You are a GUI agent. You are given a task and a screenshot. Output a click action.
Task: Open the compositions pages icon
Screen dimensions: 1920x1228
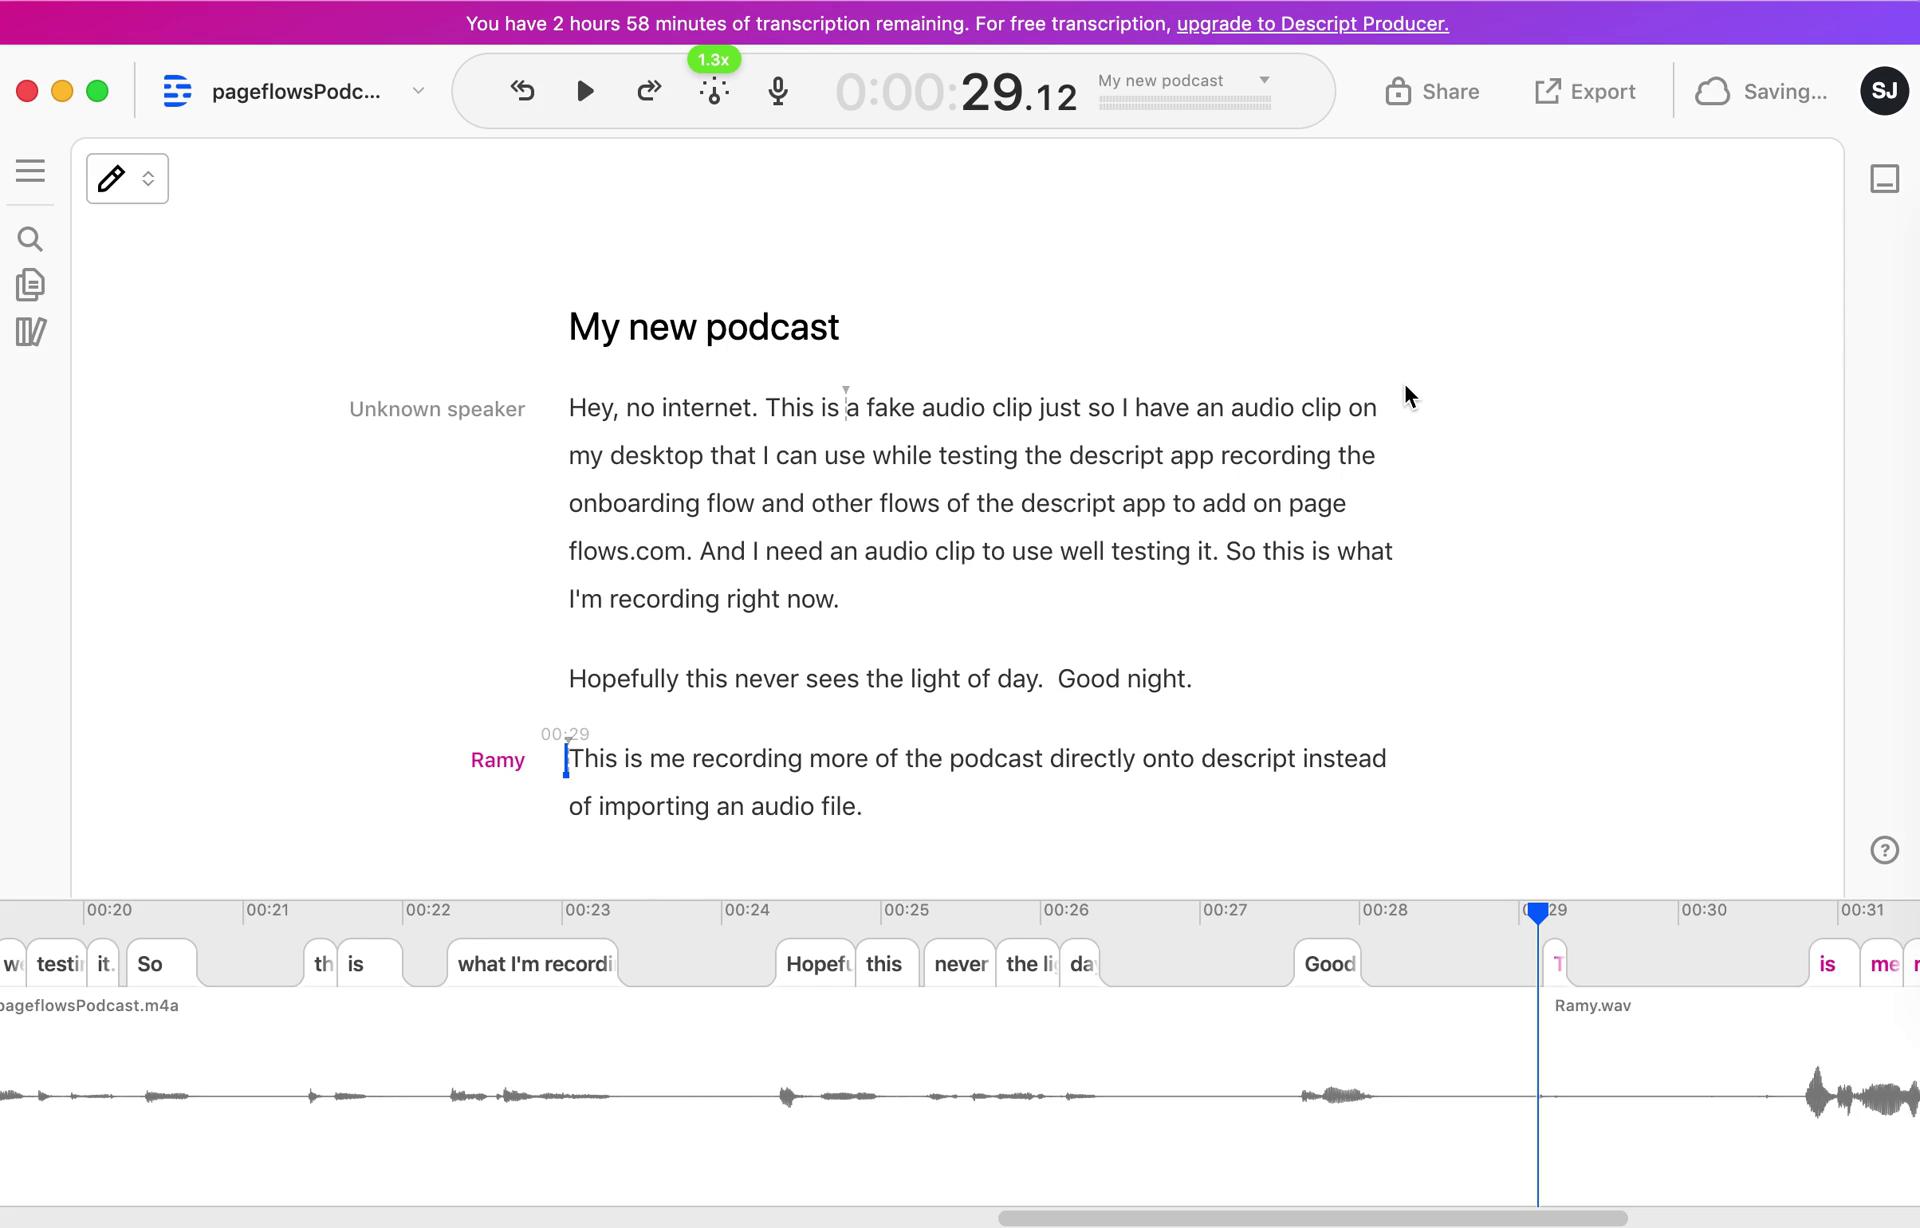click(x=30, y=285)
